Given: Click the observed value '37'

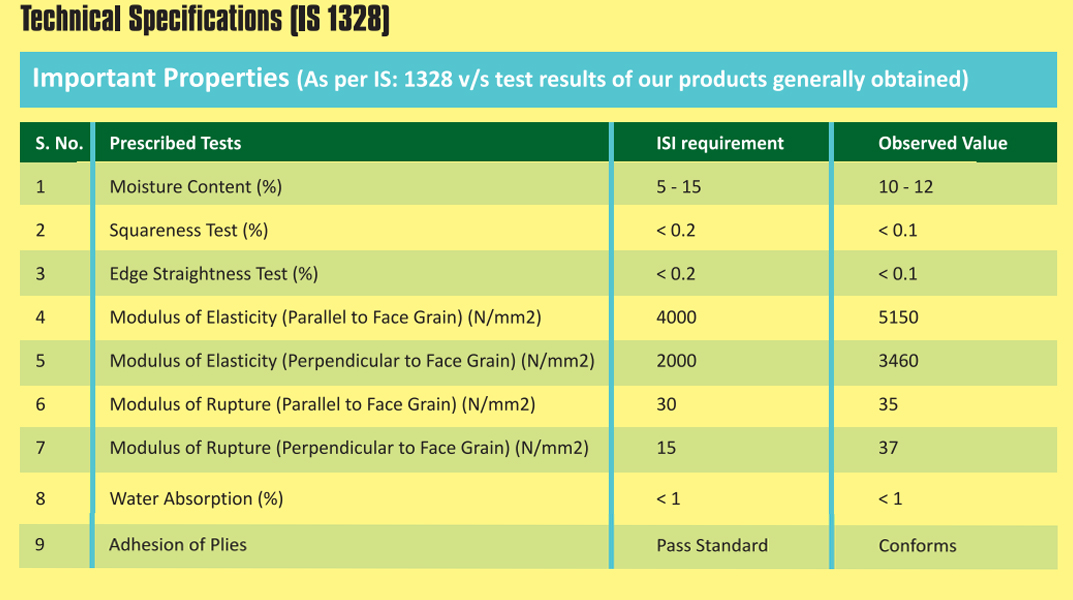Looking at the screenshot, I should 888,448.
